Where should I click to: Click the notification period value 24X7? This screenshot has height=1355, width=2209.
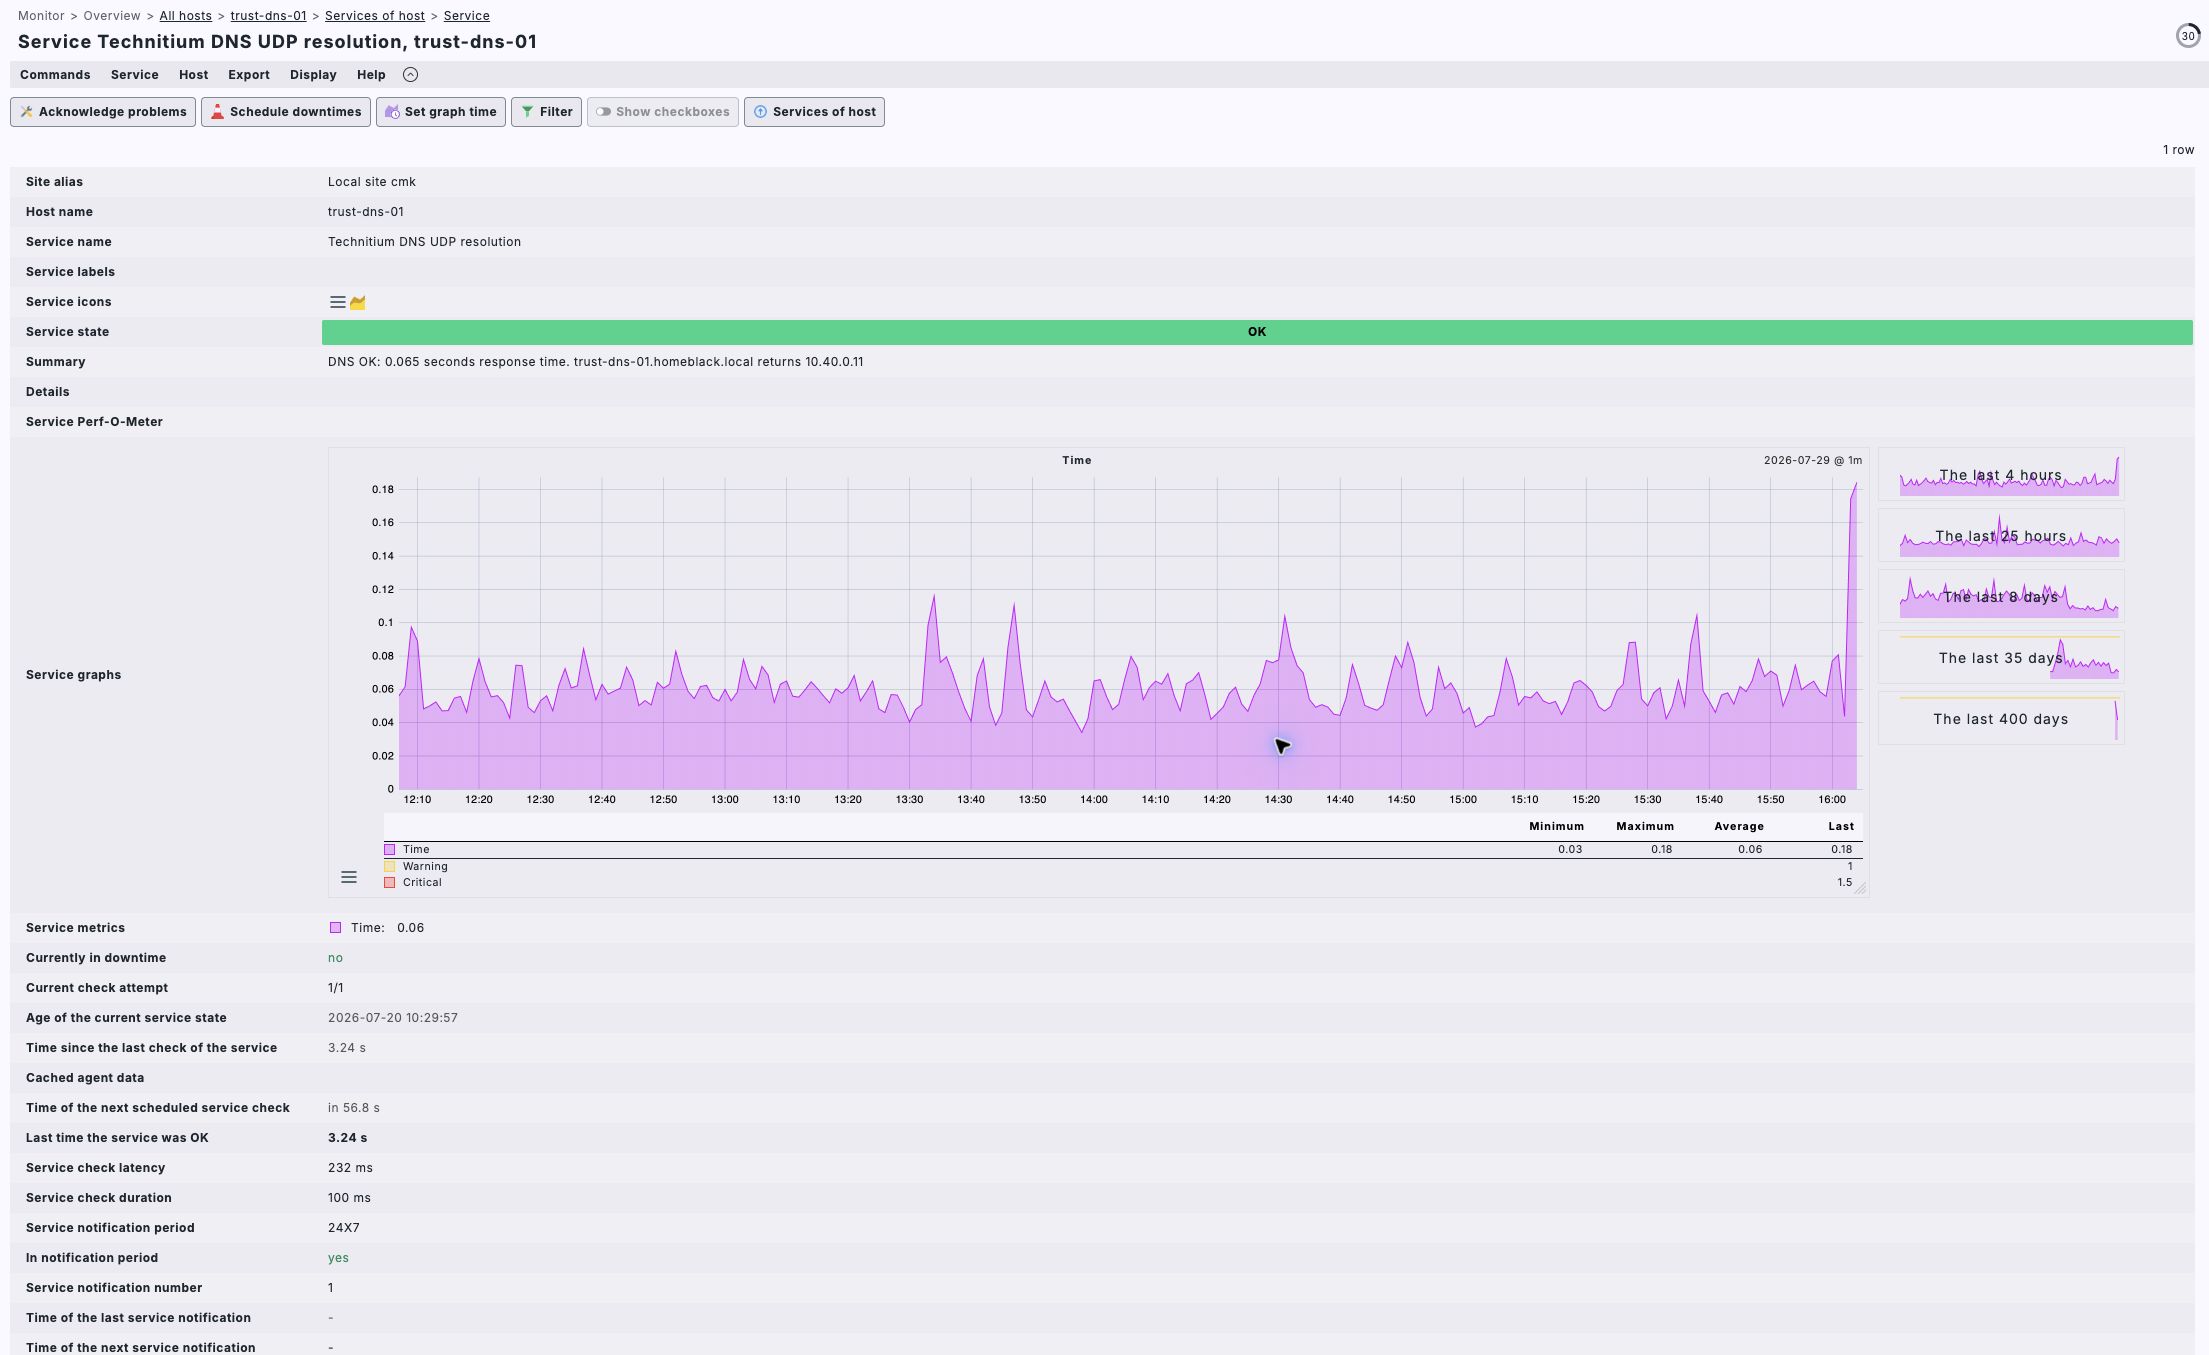344,1228
